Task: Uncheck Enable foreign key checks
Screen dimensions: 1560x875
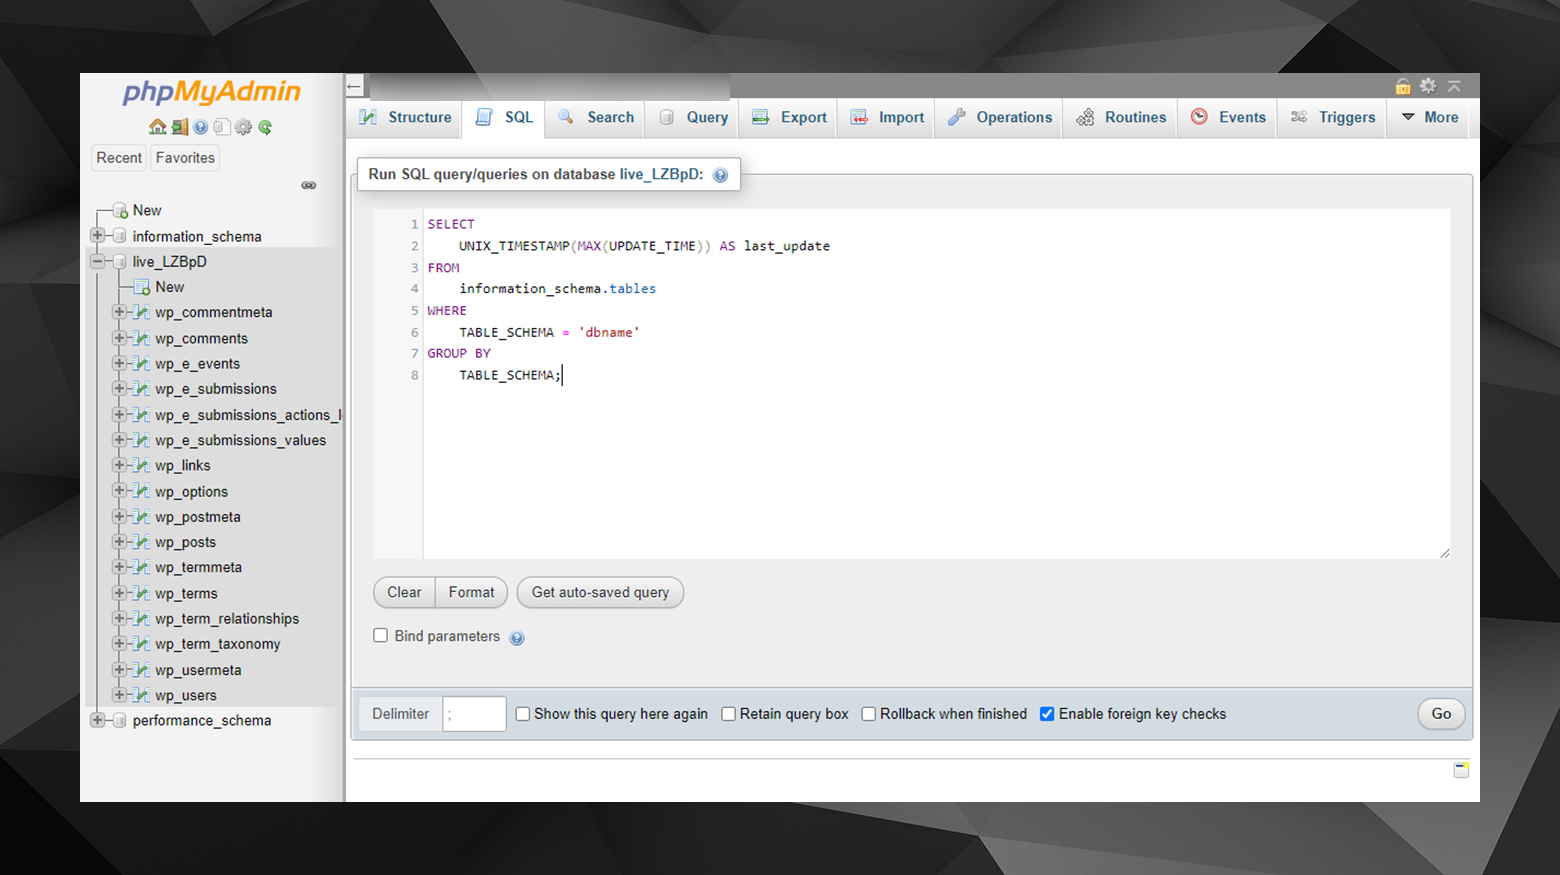Action: click(x=1047, y=714)
